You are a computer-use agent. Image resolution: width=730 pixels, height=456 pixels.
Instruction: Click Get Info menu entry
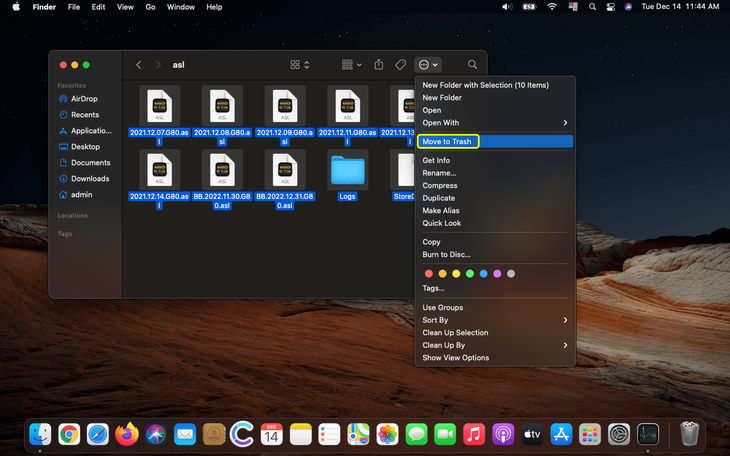[x=436, y=160]
